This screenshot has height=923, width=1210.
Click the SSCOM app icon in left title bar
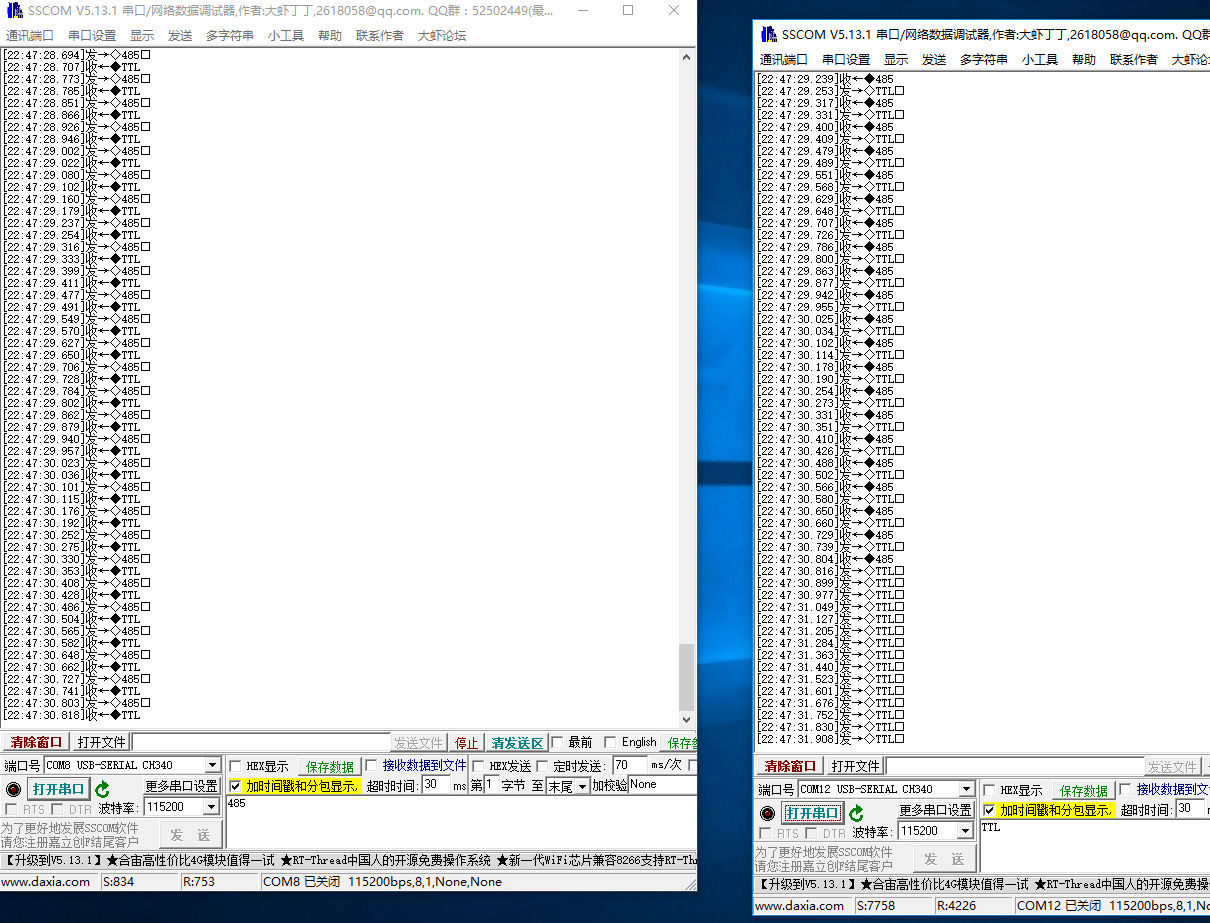tap(14, 10)
